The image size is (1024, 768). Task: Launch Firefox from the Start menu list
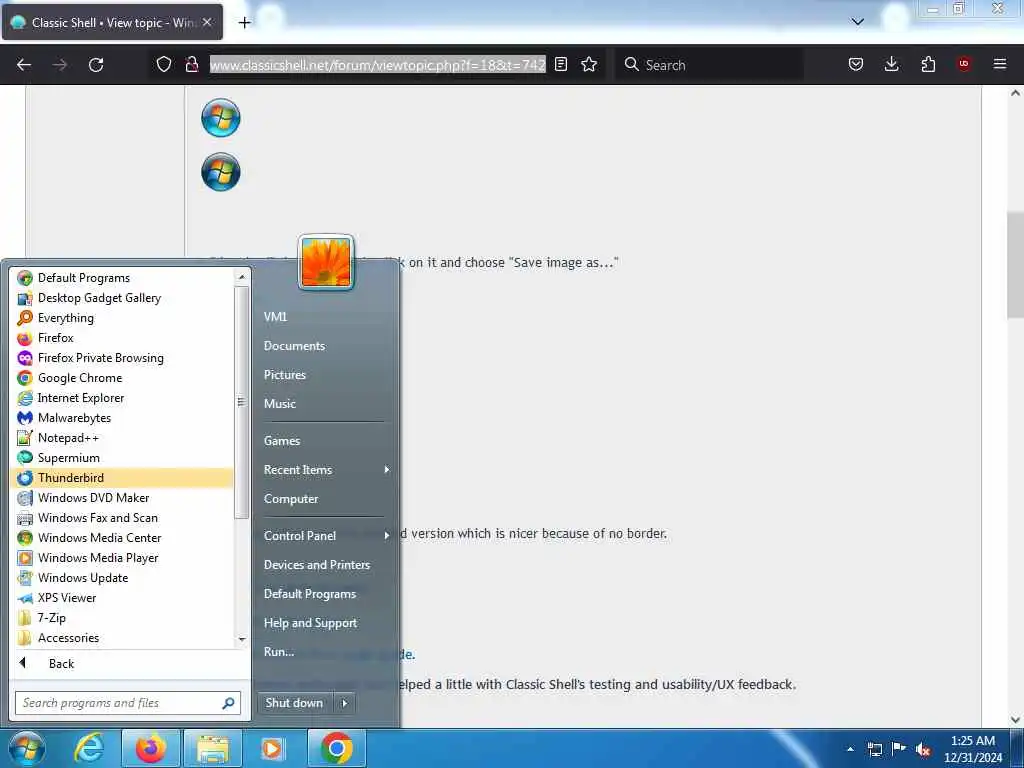[x=122, y=338]
